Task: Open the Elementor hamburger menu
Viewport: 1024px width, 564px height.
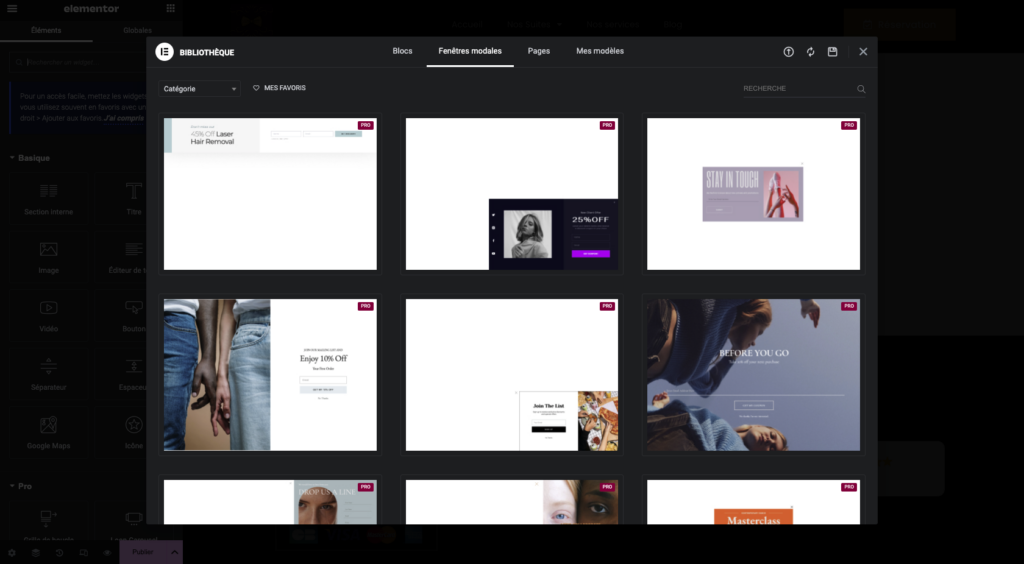Action: (12, 9)
